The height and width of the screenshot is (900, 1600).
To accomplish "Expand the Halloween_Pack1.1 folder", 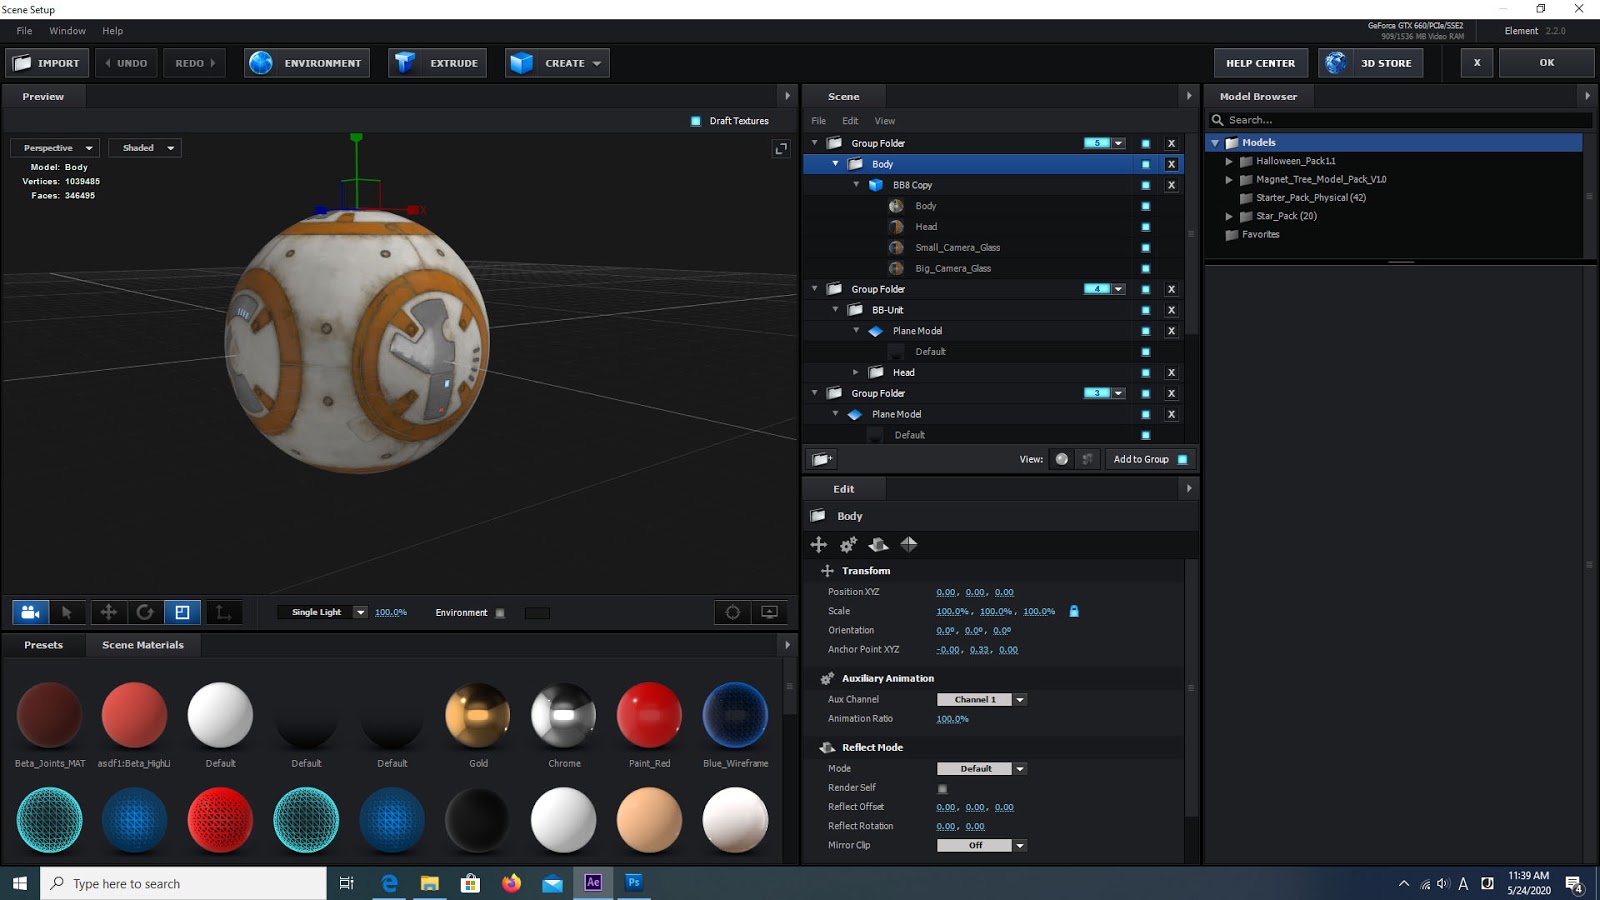I will coord(1229,161).
